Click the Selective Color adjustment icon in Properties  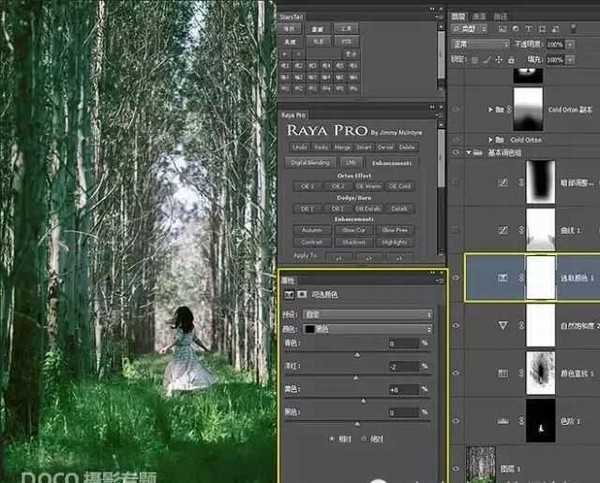pos(291,296)
